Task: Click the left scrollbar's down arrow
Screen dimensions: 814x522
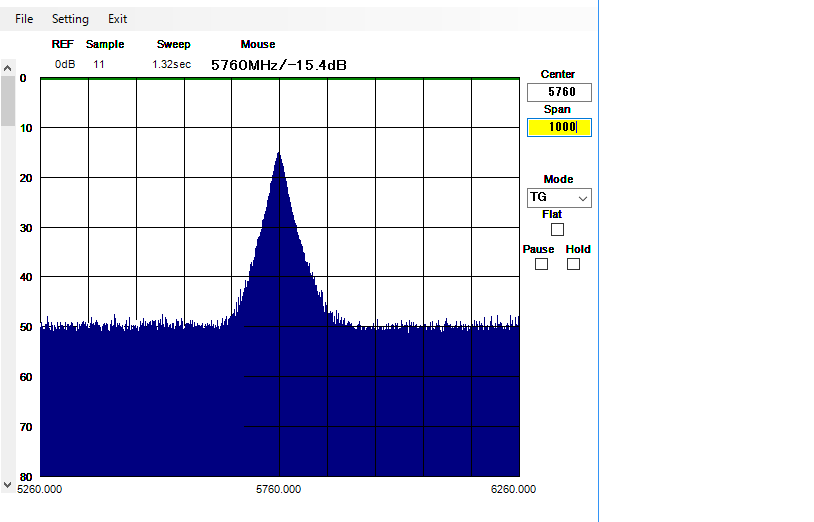Action: (x=8, y=484)
